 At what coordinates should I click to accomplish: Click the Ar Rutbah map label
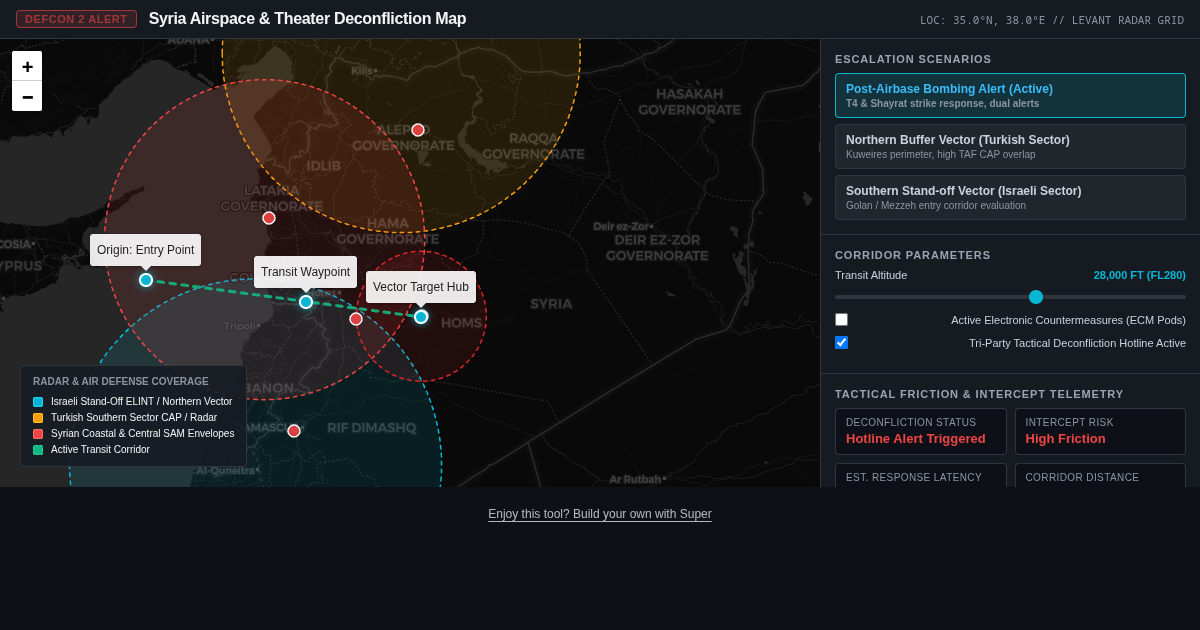pyautogui.click(x=636, y=480)
